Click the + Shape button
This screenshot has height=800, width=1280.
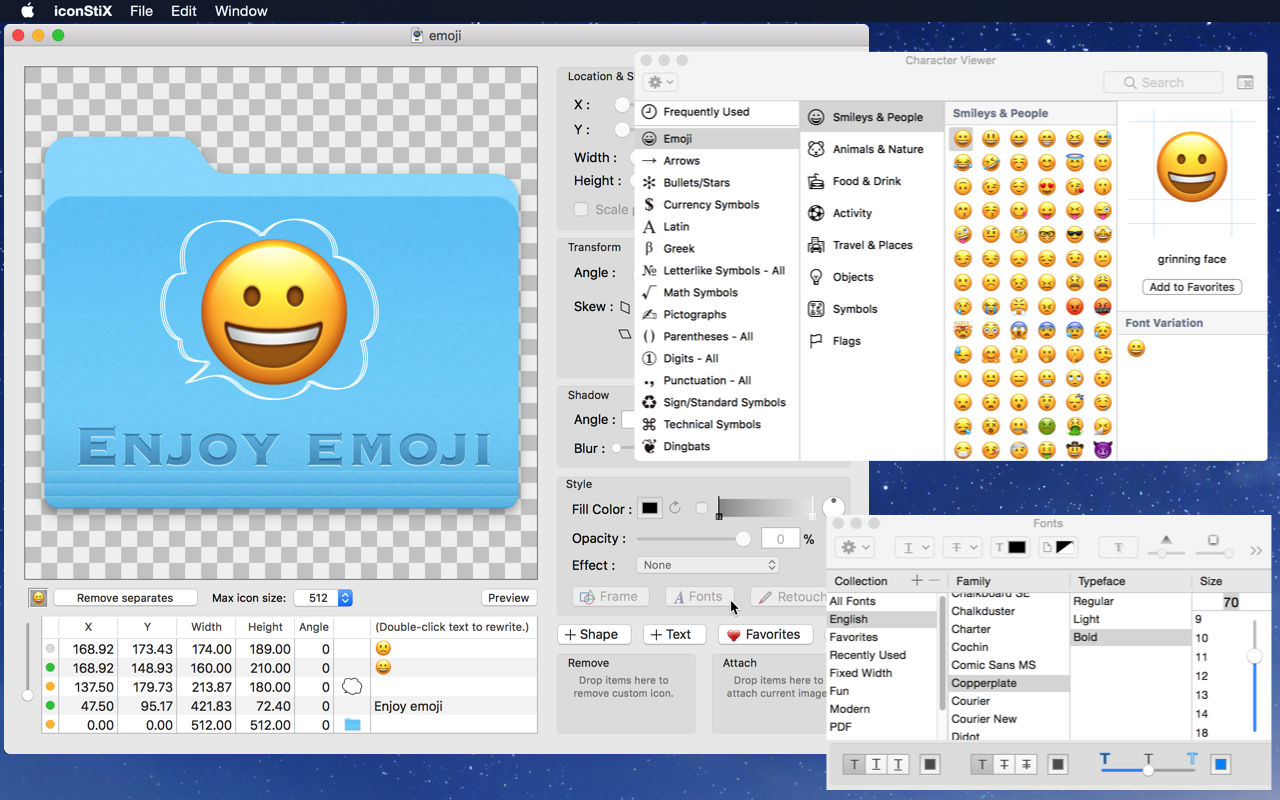(x=594, y=634)
